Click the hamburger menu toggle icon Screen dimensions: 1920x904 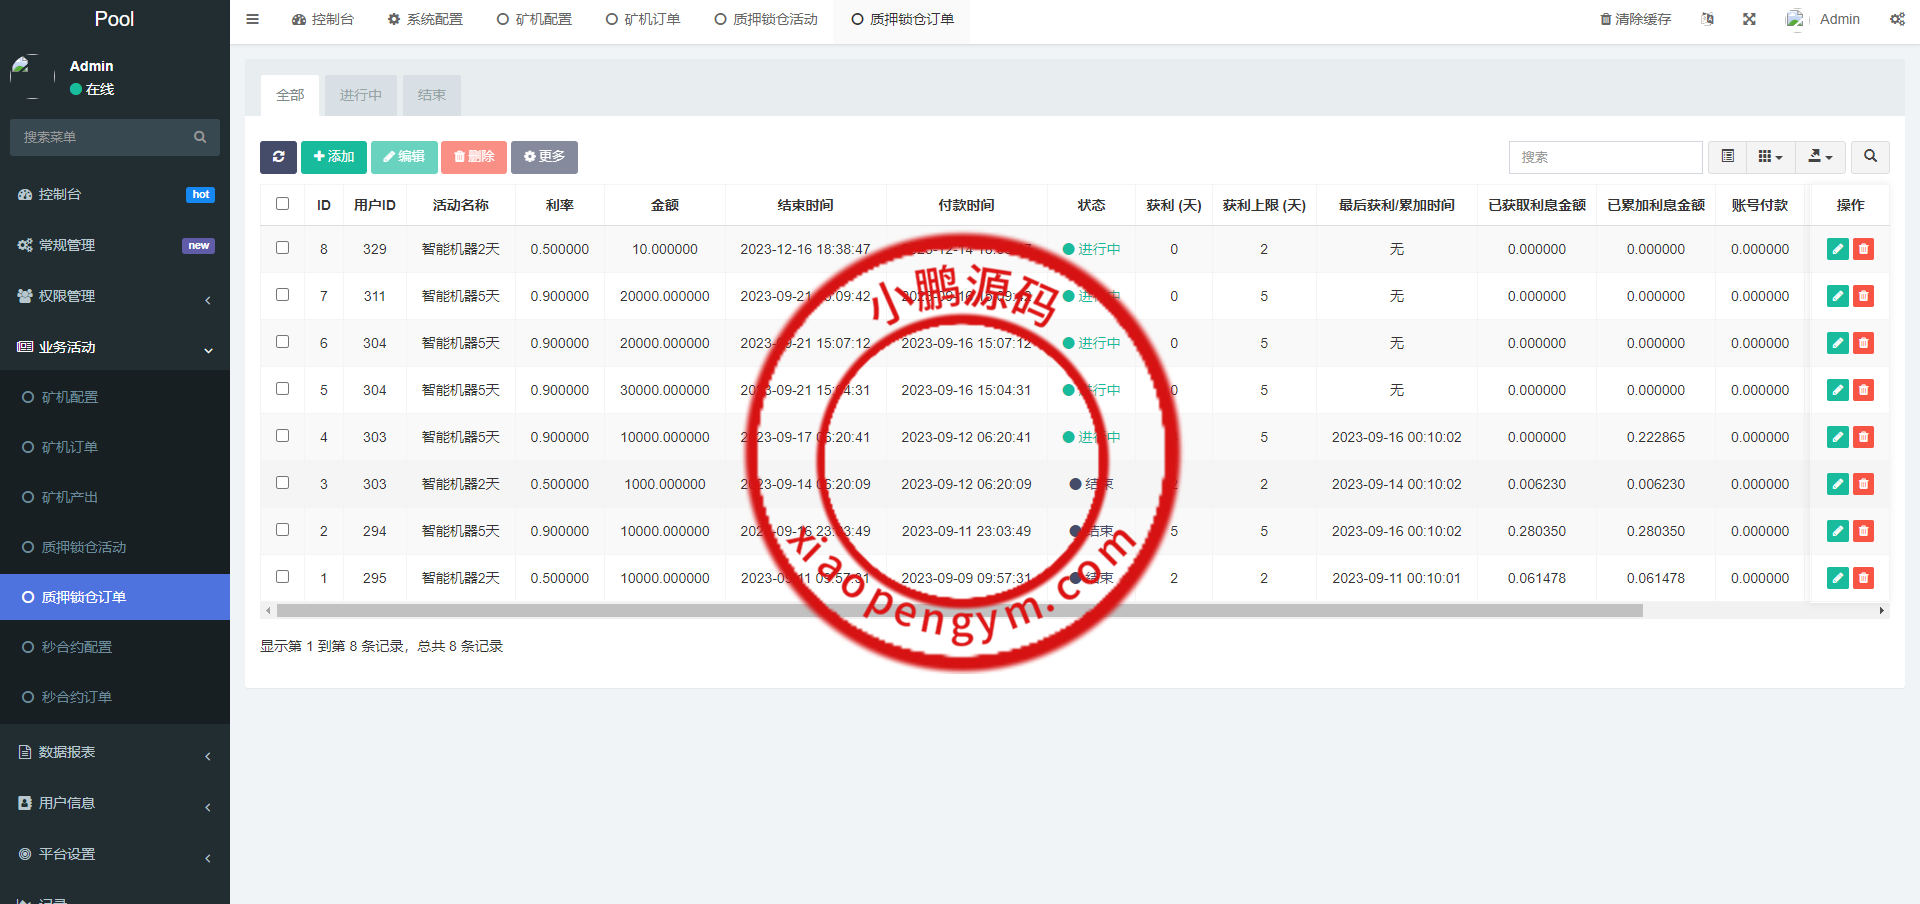253,19
